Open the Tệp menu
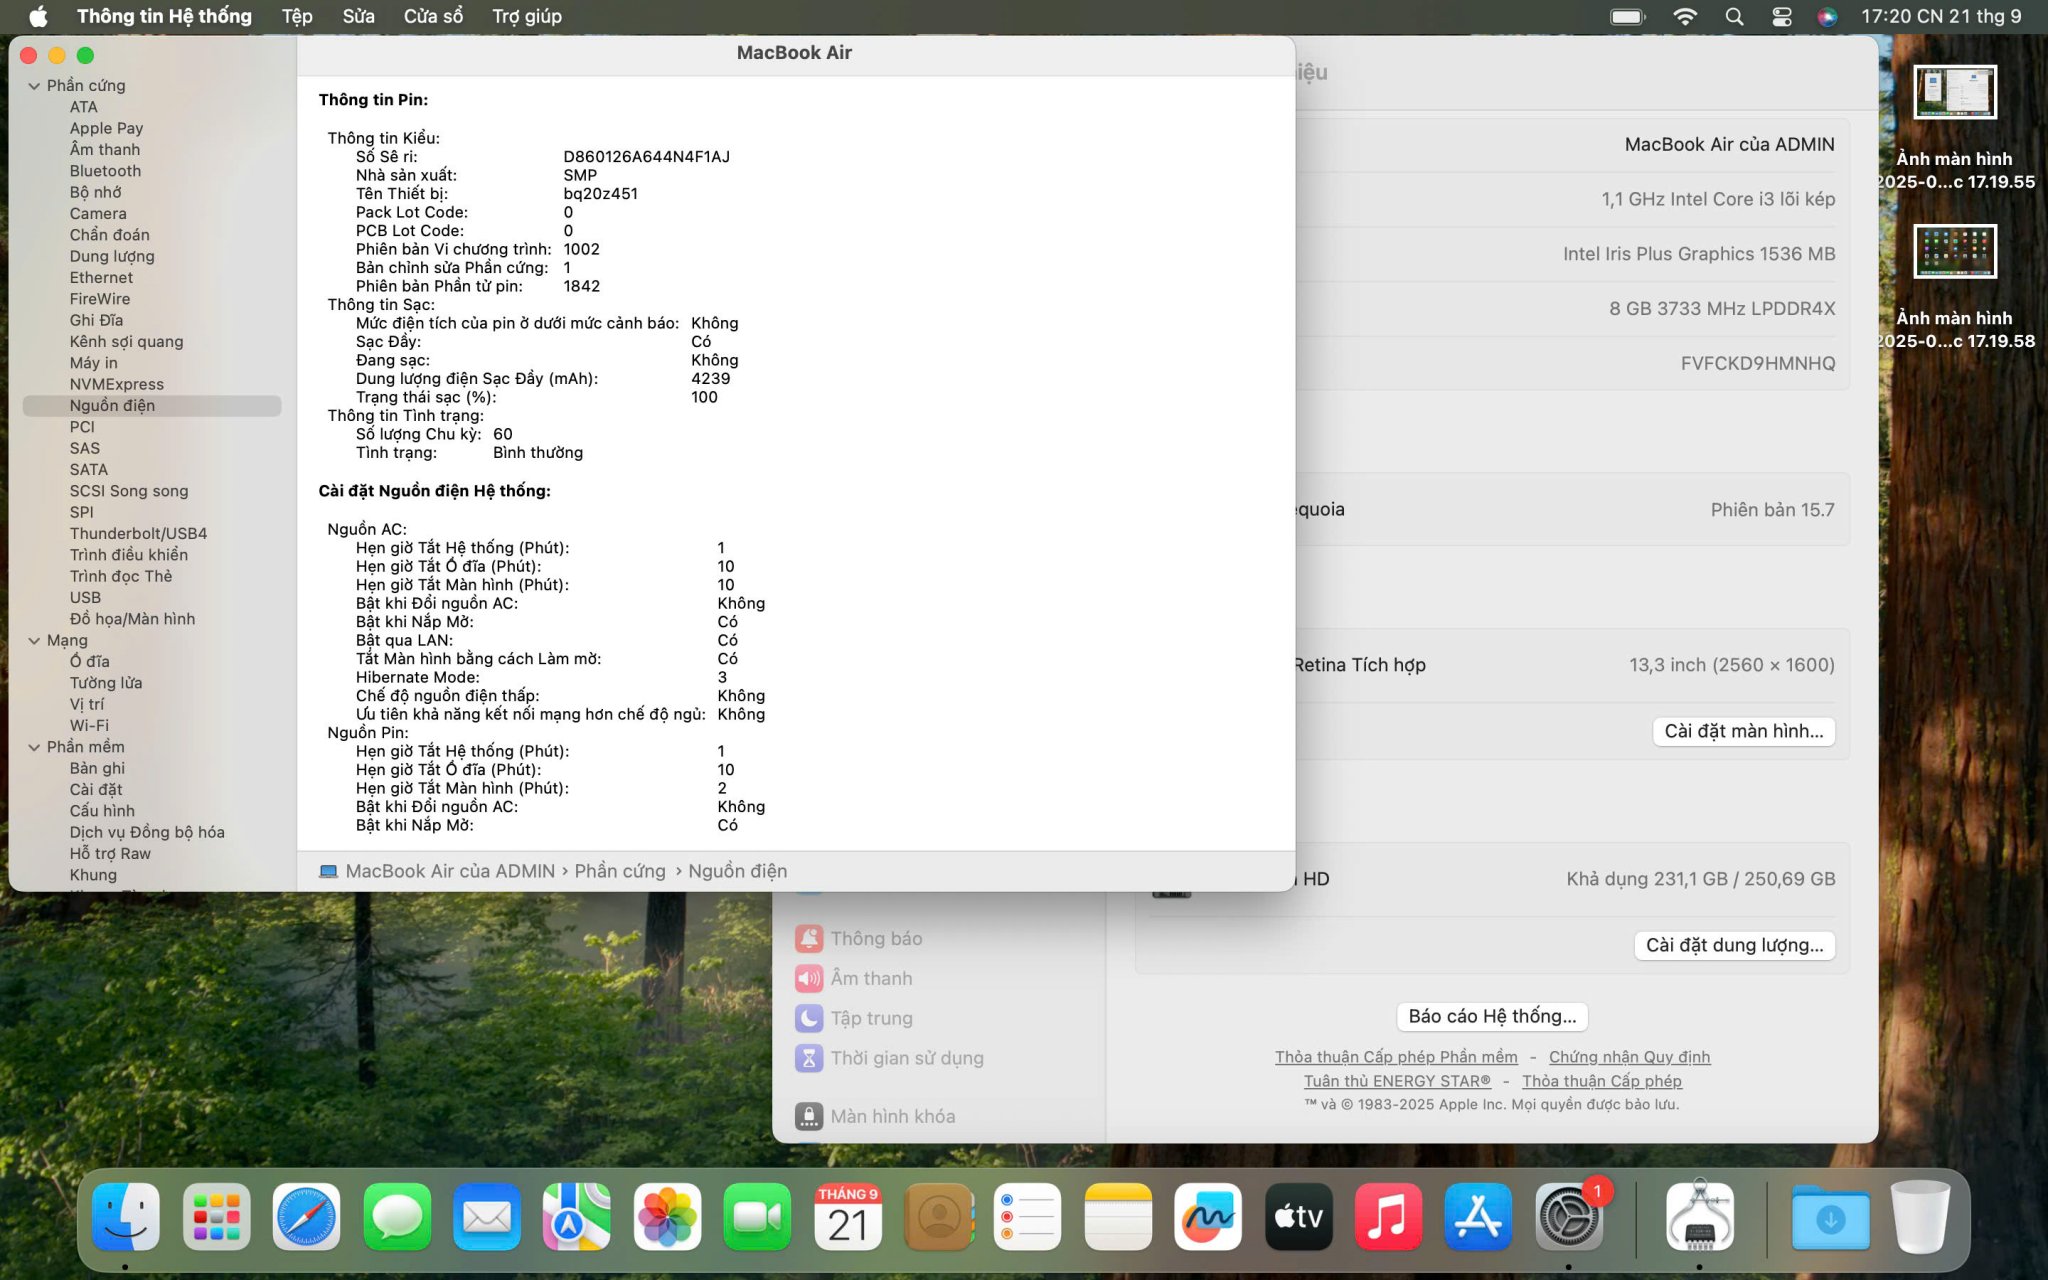The width and height of the screenshot is (2048, 1280). point(296,17)
